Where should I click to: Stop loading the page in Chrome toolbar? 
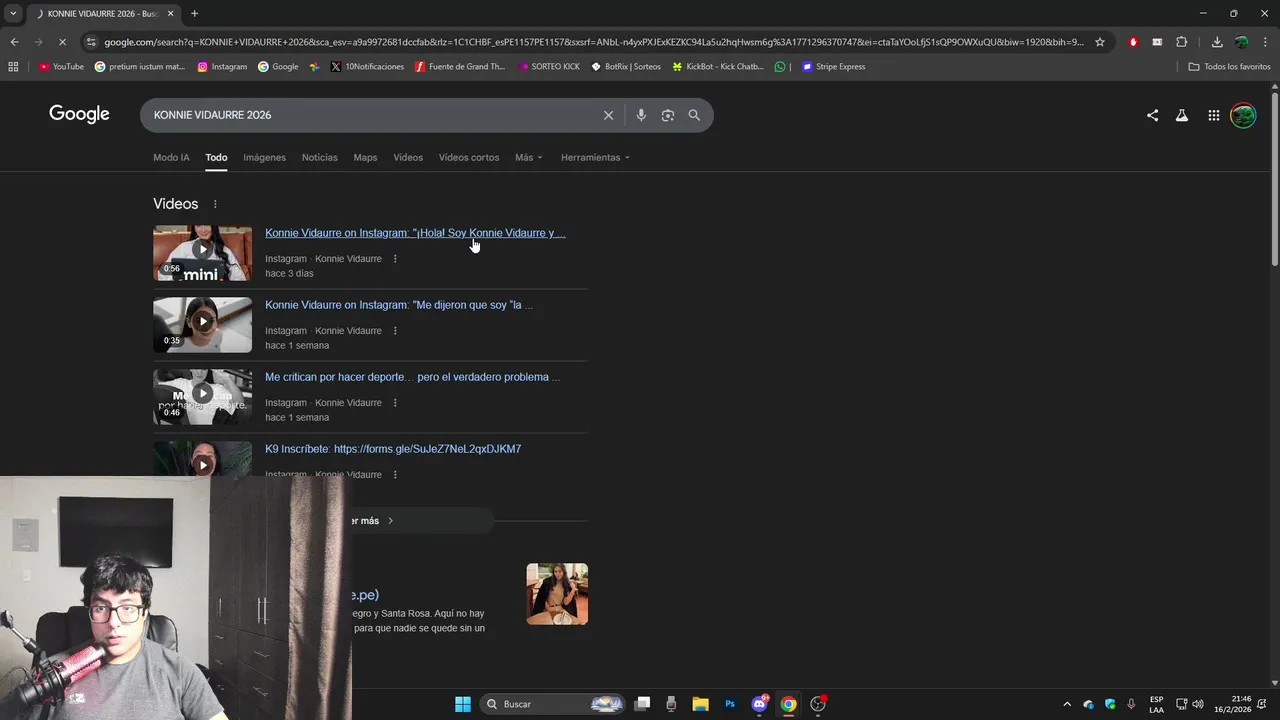click(62, 42)
